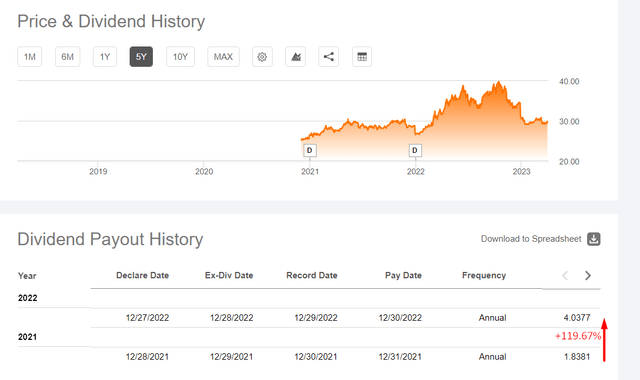Screen dimensions: 640x380
Task: Click ex-div date 12/28/2022
Action: coord(231,318)
